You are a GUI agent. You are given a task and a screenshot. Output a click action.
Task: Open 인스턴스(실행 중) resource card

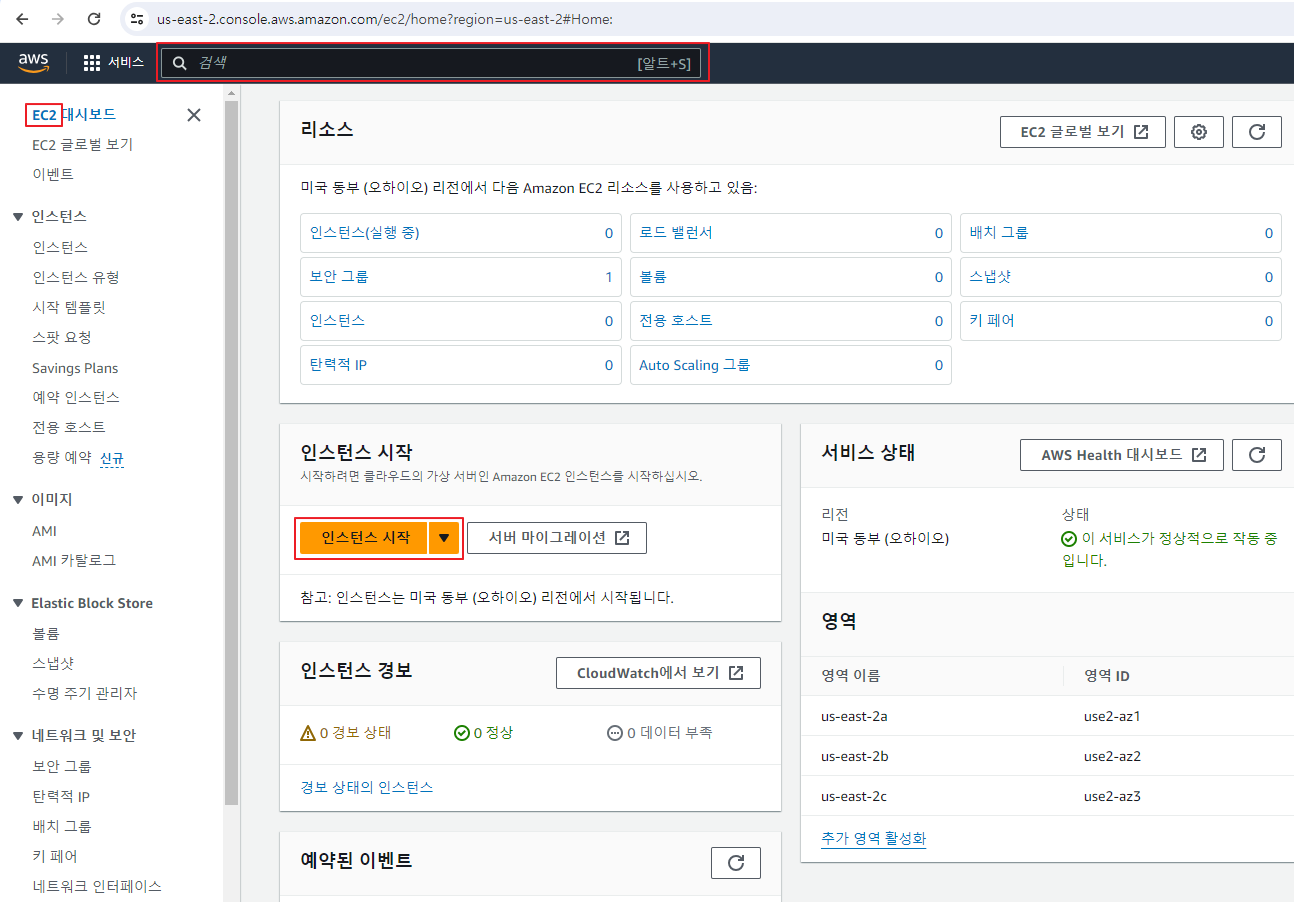click(x=461, y=233)
